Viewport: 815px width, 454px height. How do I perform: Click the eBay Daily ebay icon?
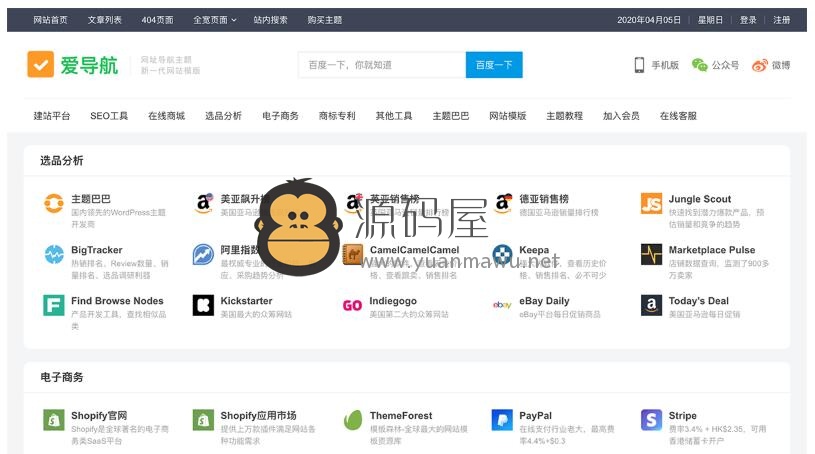click(x=502, y=305)
